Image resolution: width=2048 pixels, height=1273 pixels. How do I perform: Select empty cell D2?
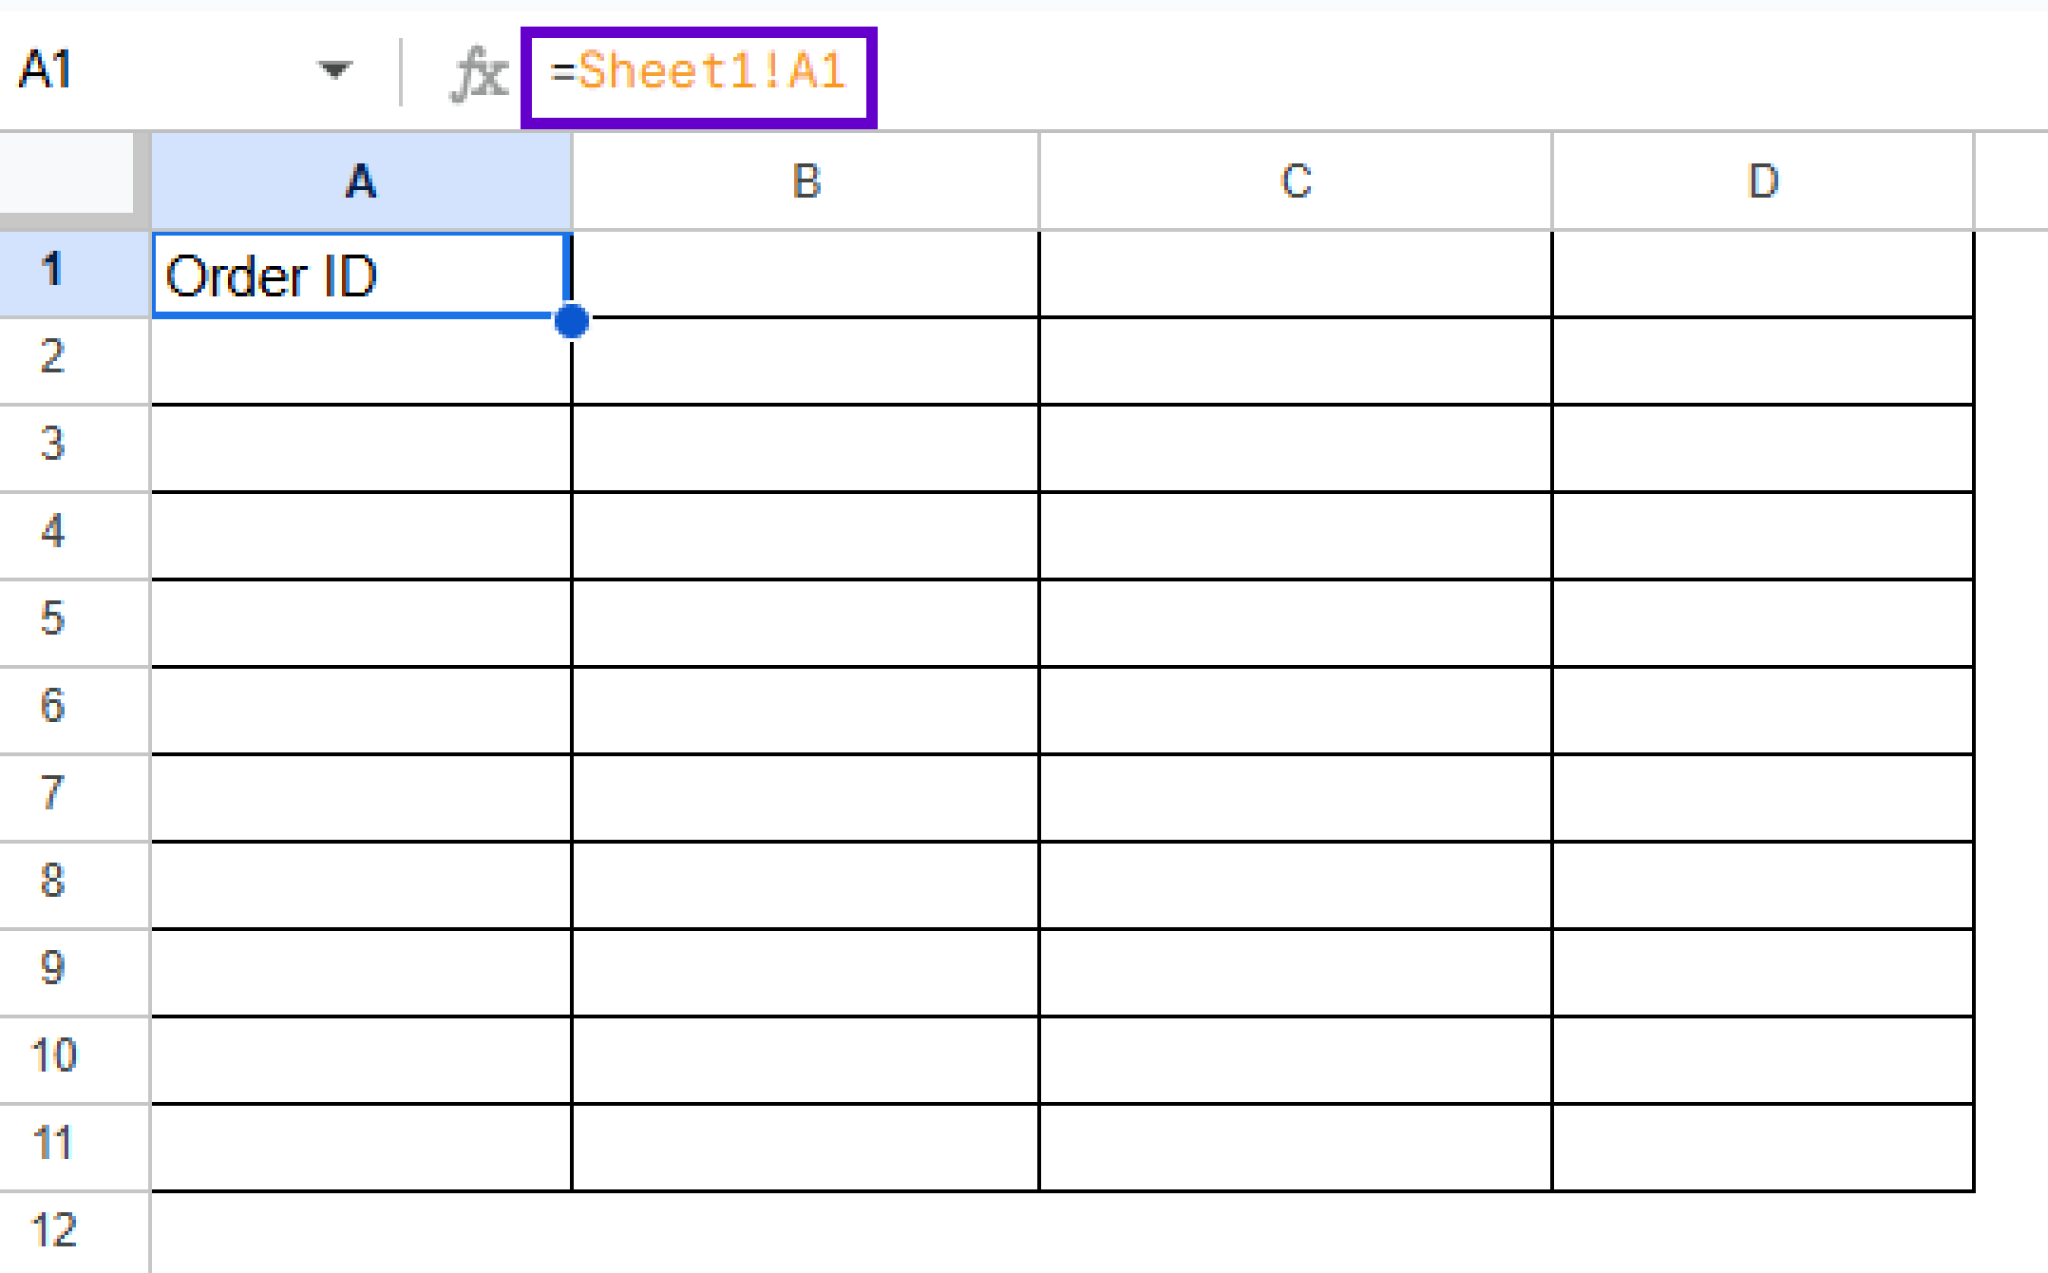pos(1763,360)
